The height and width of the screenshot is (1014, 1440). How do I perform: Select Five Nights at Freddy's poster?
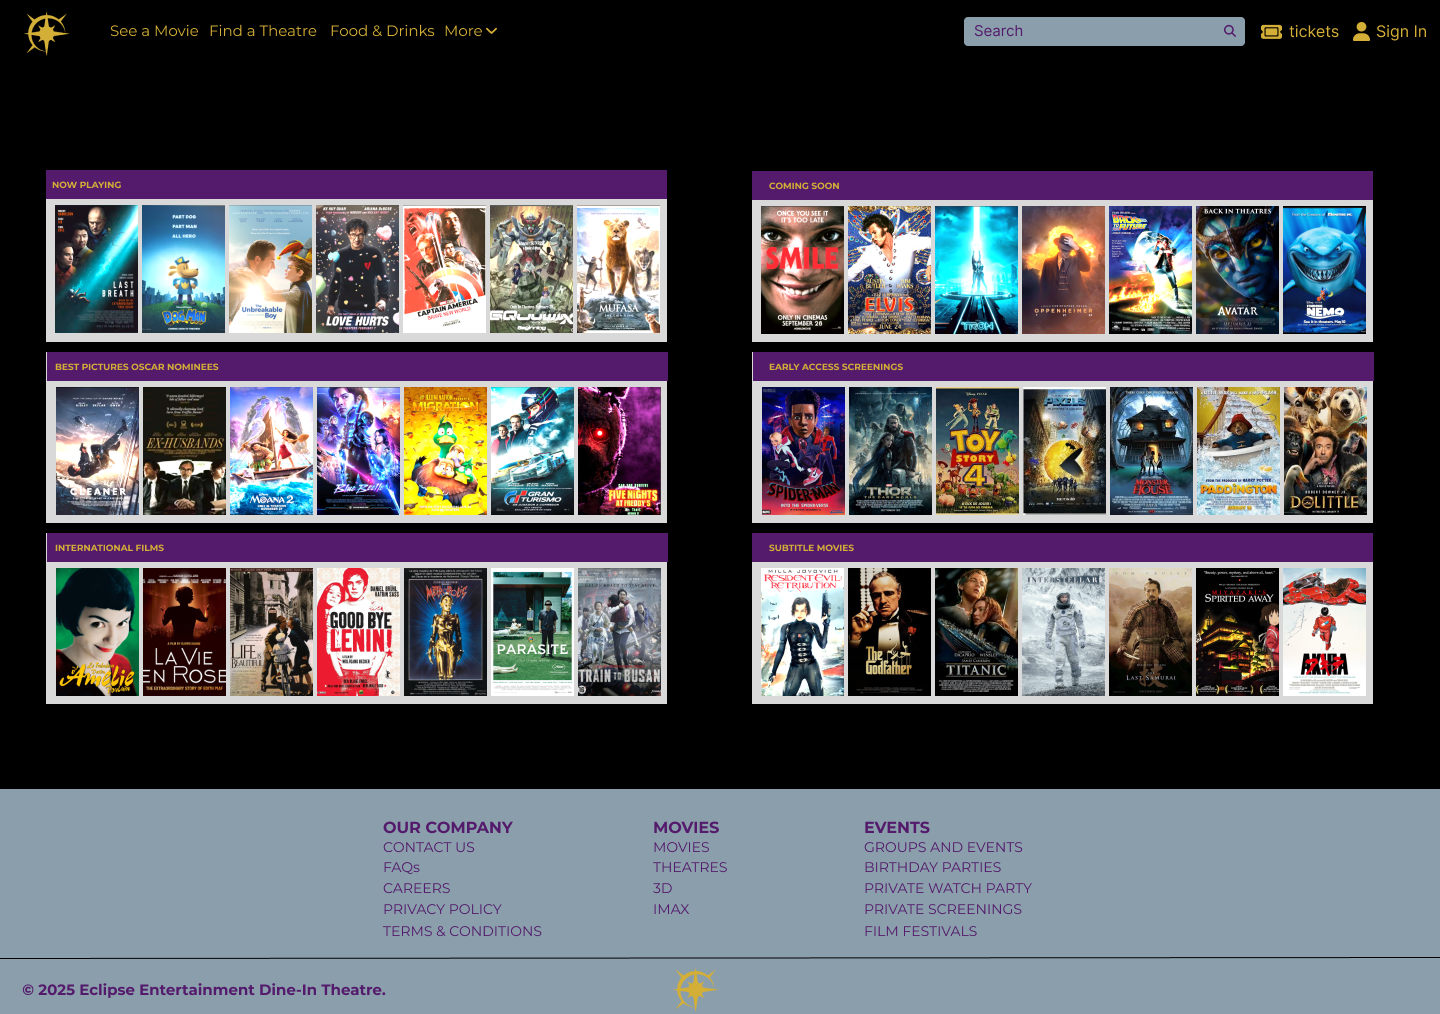619,451
